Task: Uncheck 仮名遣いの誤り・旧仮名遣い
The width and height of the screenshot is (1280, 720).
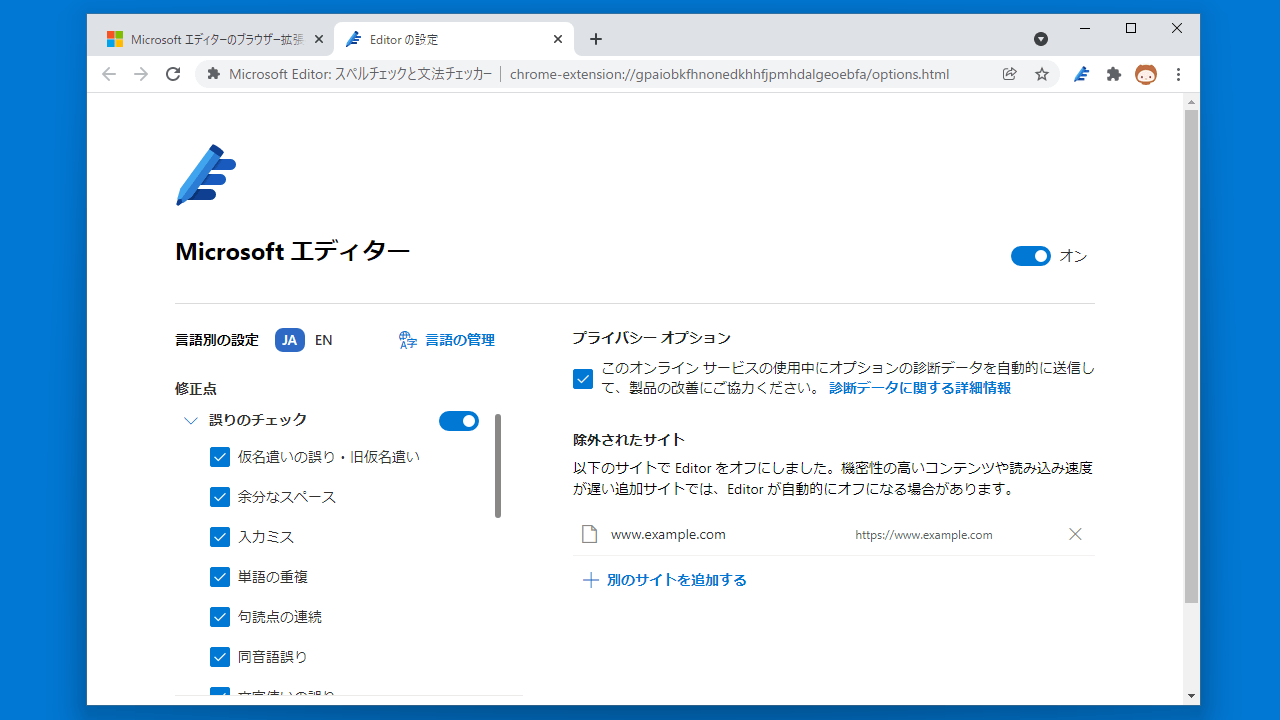Action: (x=220, y=457)
